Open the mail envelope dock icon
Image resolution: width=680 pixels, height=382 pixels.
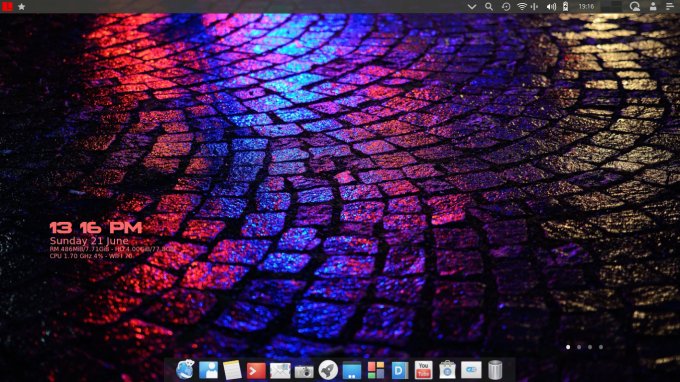[280, 371]
